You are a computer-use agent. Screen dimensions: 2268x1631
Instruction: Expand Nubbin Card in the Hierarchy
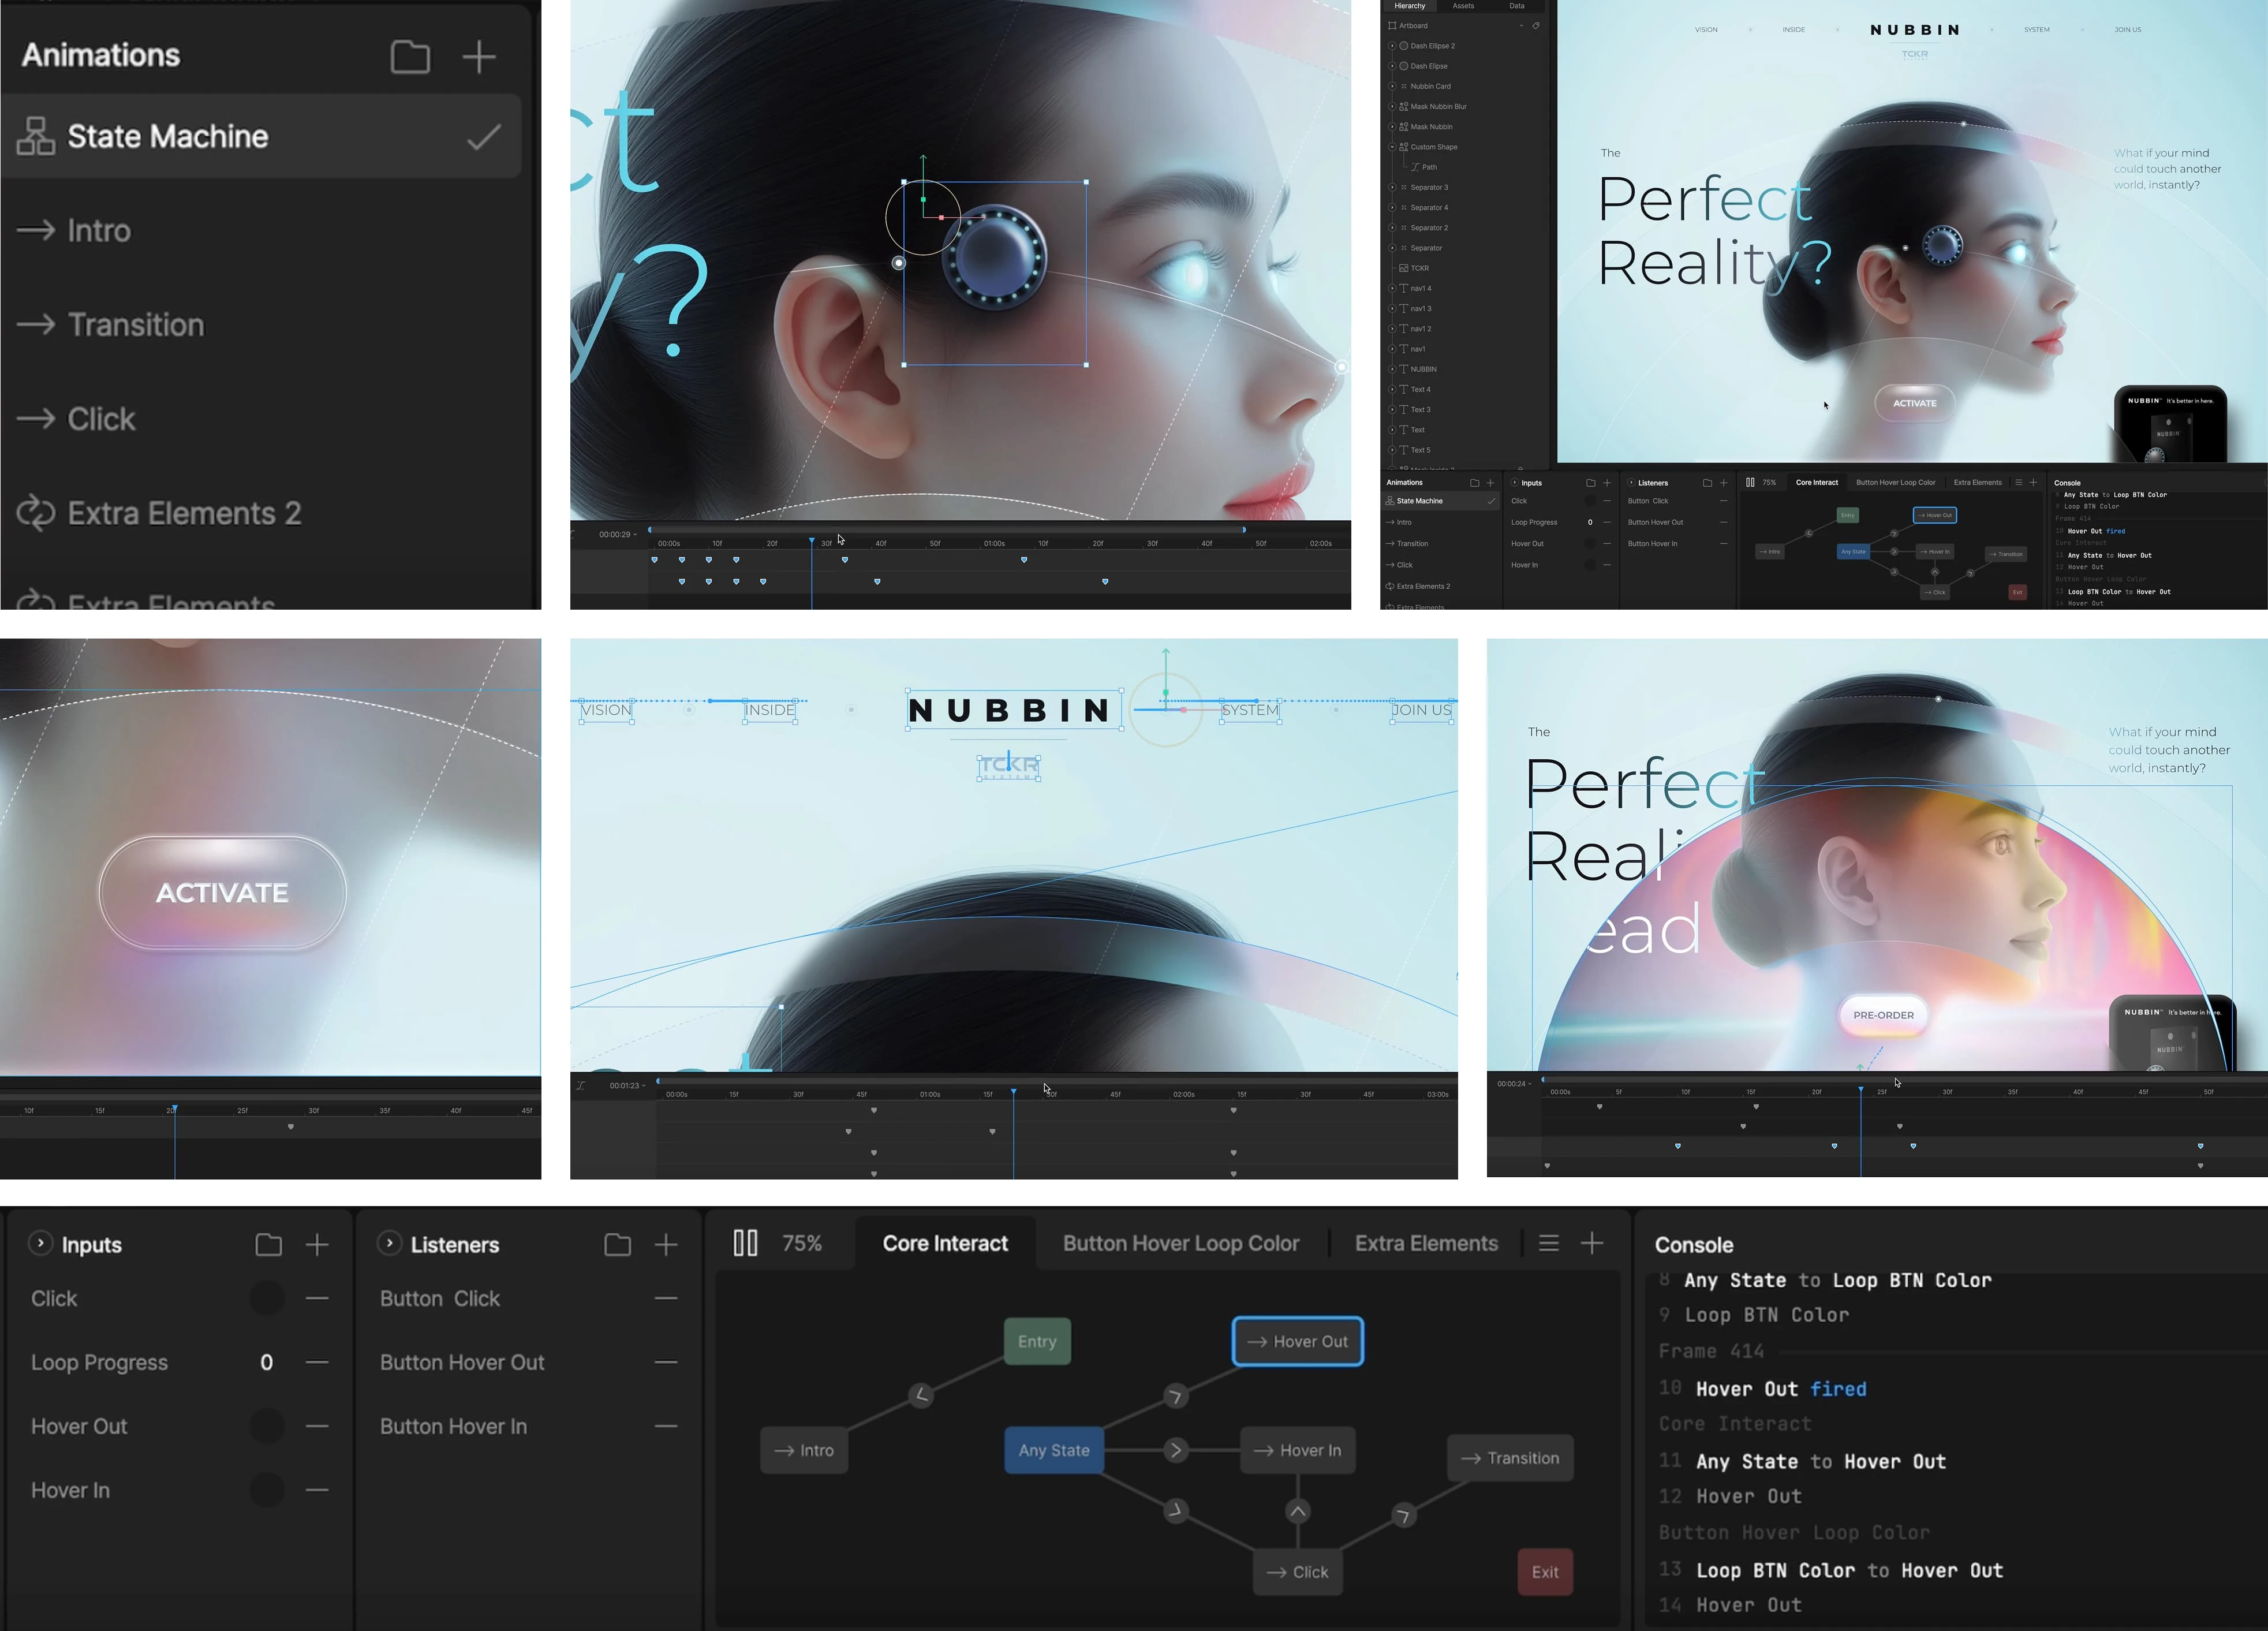pyautogui.click(x=1392, y=86)
